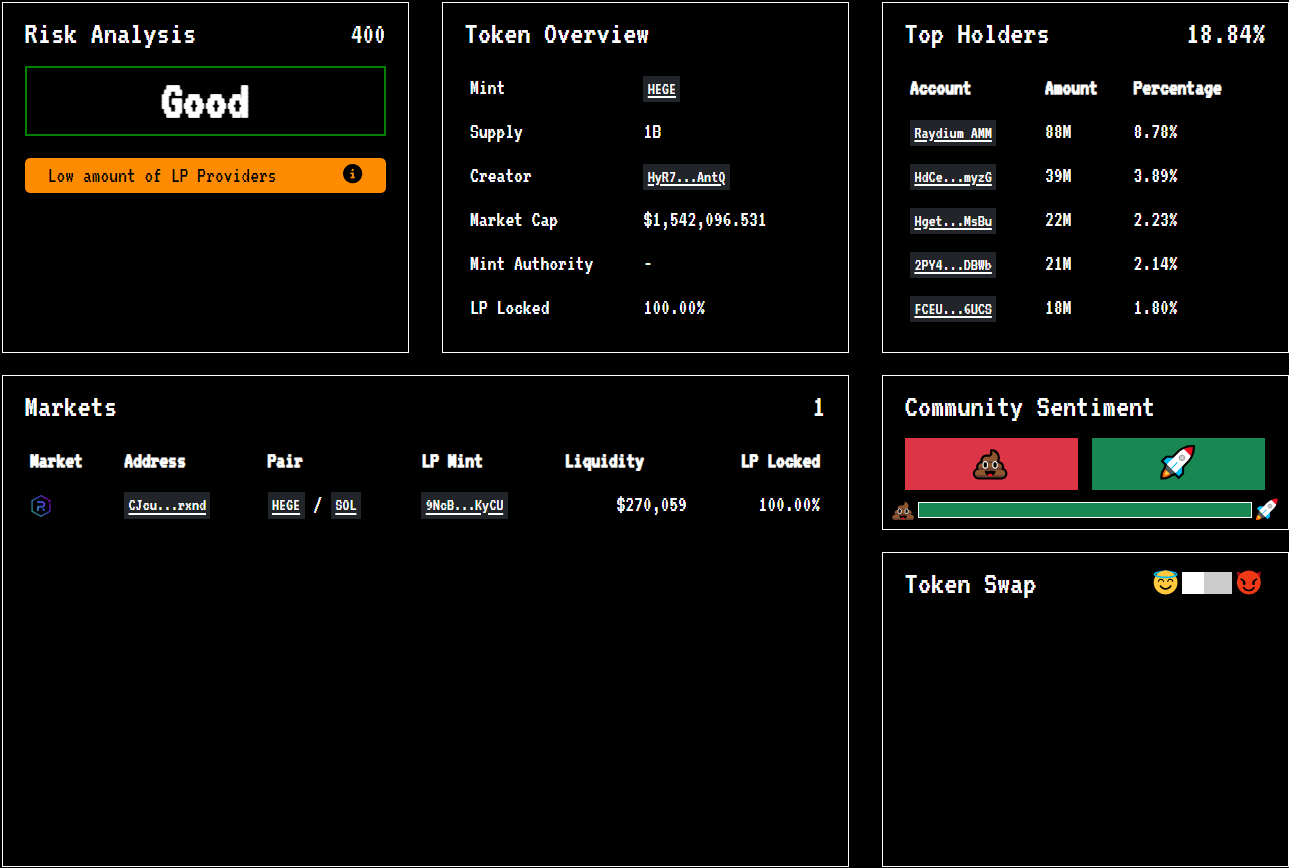This screenshot has height=868, width=1289.
Task: Click the 39M amount for HdCe...myzG
Action: point(1058,176)
